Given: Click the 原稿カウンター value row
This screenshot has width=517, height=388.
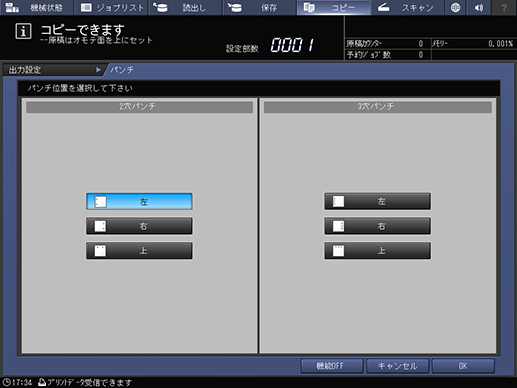Looking at the screenshot, I should (388, 44).
